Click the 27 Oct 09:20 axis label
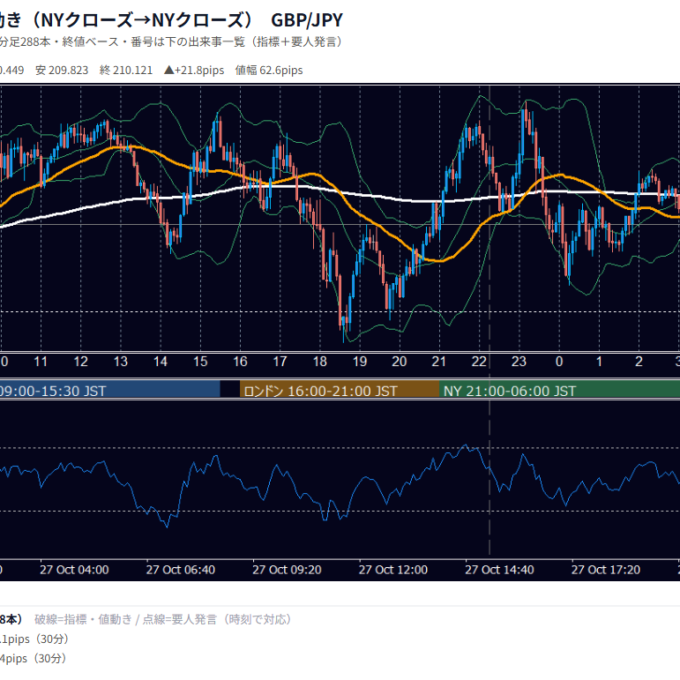 point(287,569)
